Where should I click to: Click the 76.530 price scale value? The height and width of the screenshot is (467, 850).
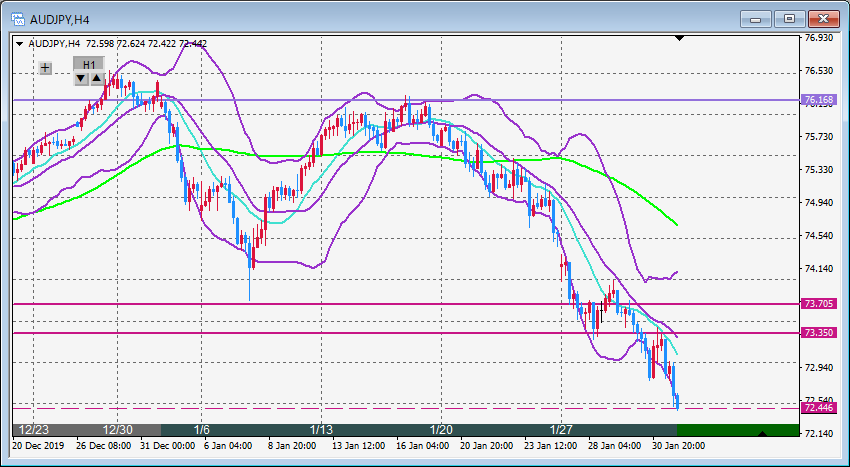pos(819,71)
